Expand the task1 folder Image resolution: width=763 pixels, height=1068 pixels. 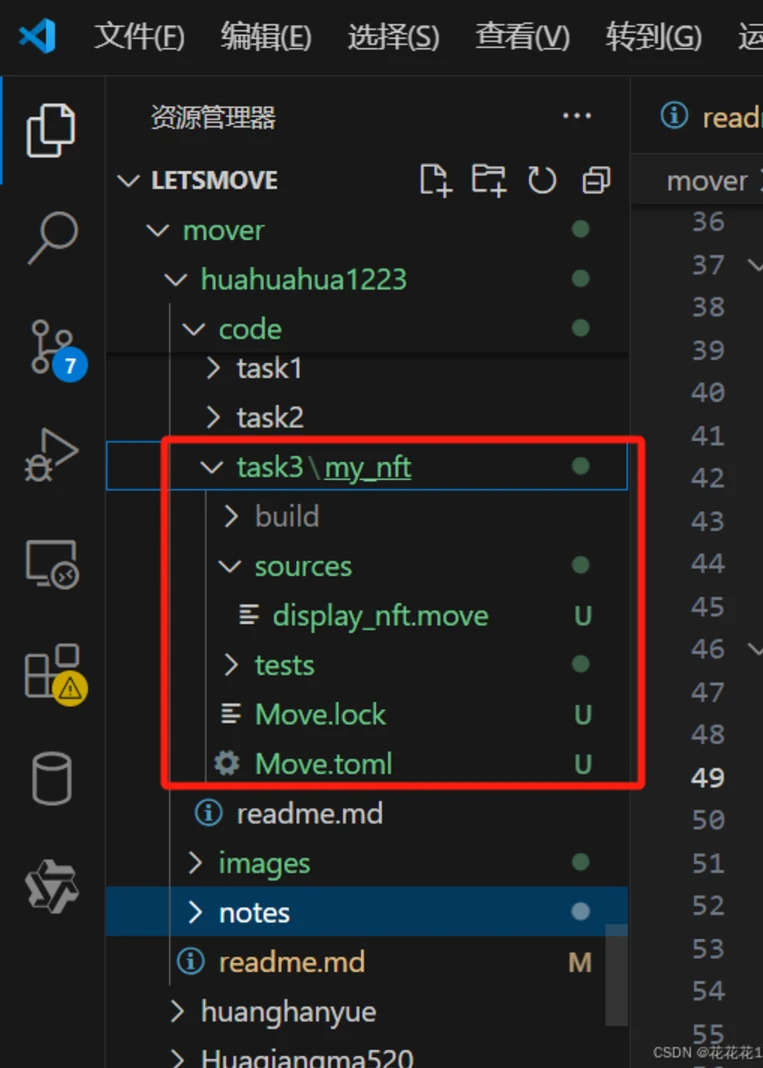coord(268,369)
